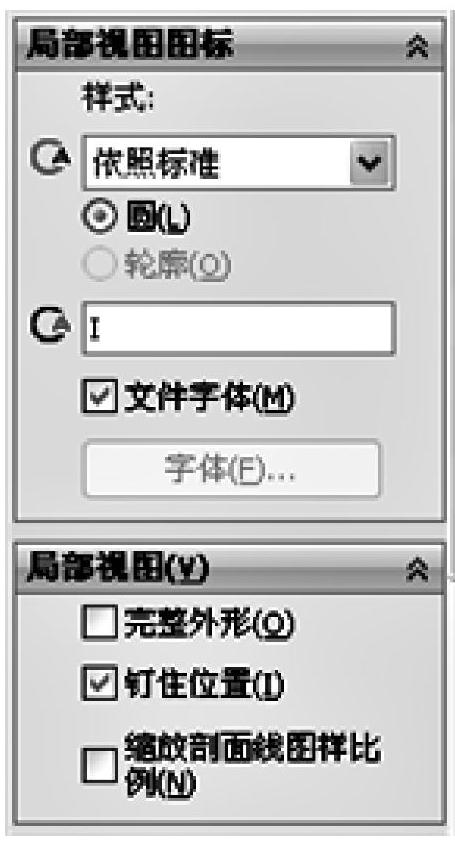The image size is (455, 842).
Task: Uncheck the 文件字体(M) checkbox
Action: 99,398
